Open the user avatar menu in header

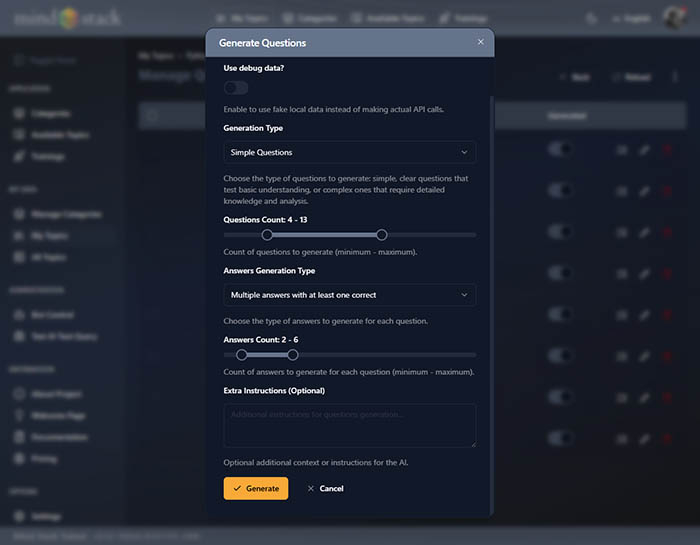[x=674, y=18]
